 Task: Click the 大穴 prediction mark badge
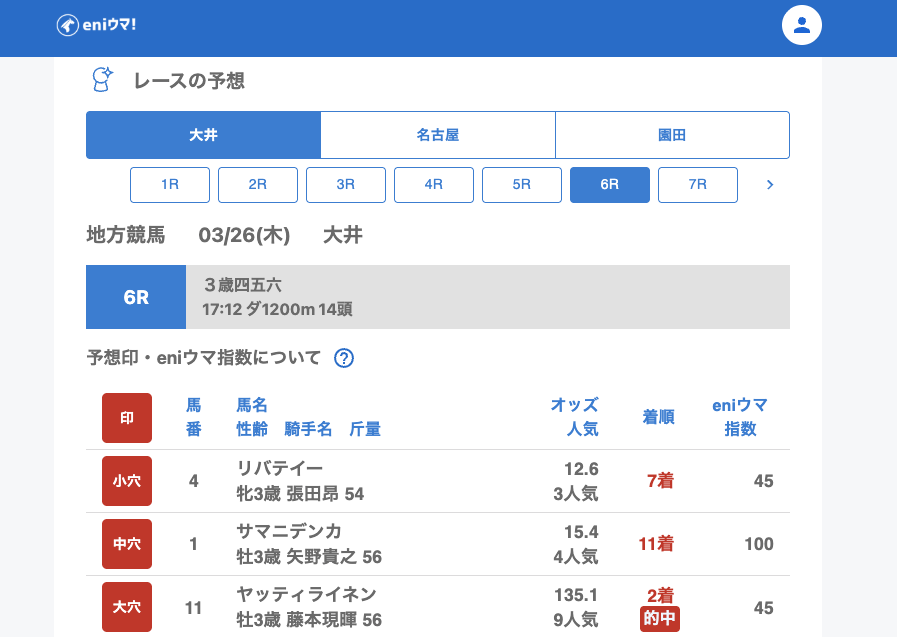click(x=127, y=607)
